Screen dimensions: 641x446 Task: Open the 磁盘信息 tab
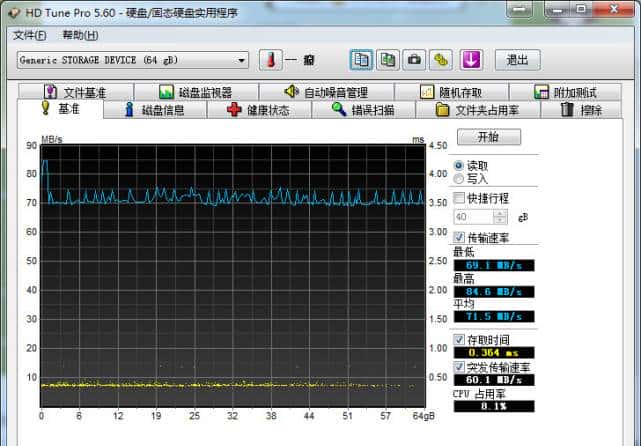pyautogui.click(x=155, y=110)
